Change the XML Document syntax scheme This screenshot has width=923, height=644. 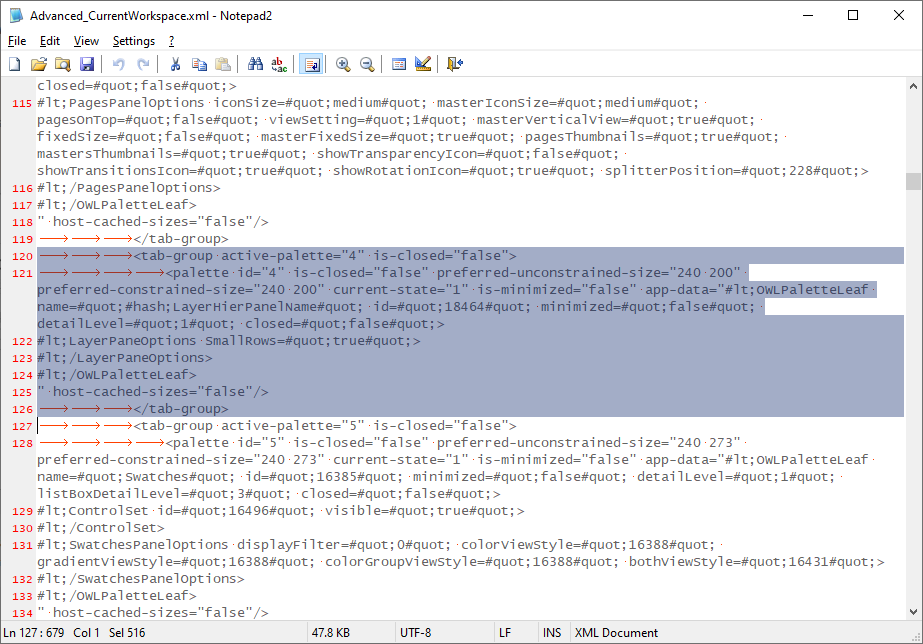pyautogui.click(x=614, y=632)
